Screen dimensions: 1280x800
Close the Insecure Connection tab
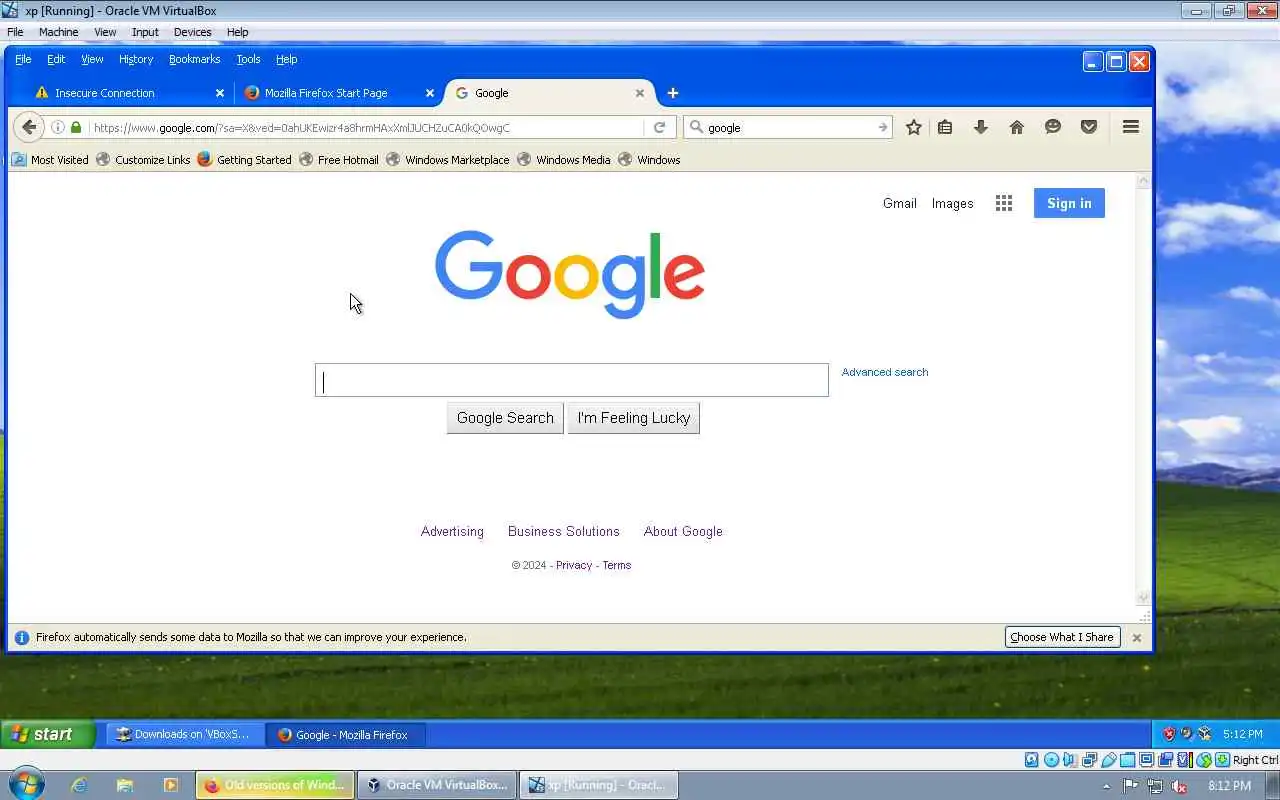220,93
